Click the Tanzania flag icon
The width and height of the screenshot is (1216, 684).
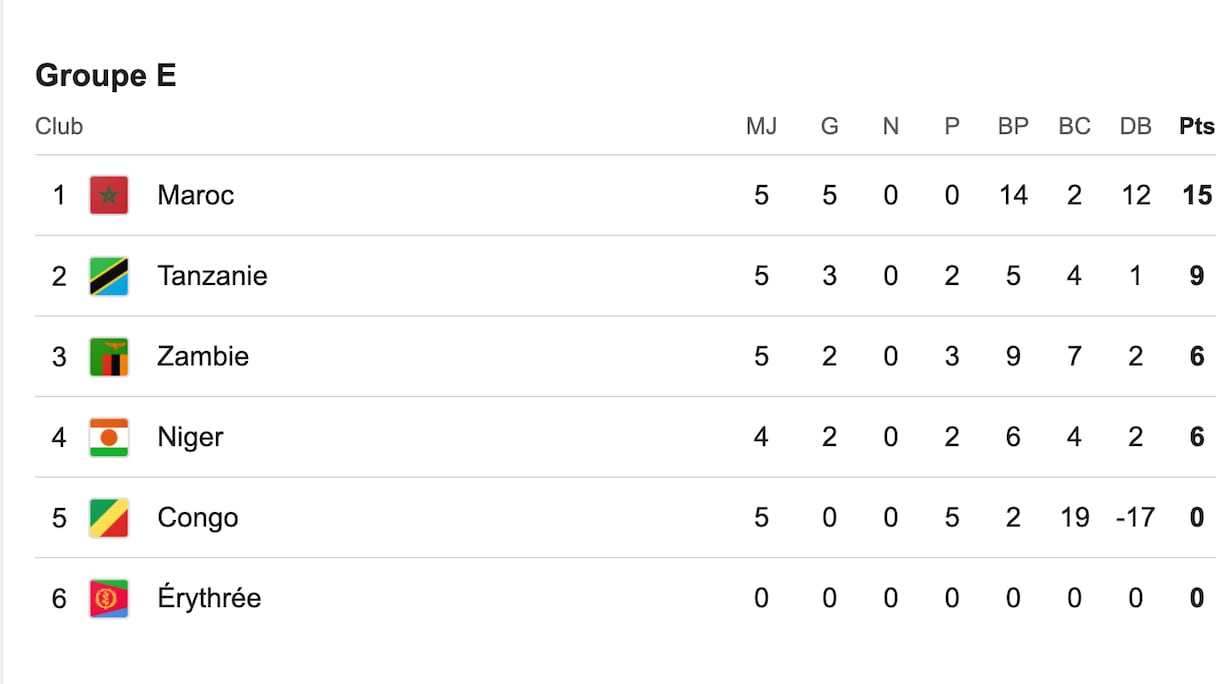(109, 276)
